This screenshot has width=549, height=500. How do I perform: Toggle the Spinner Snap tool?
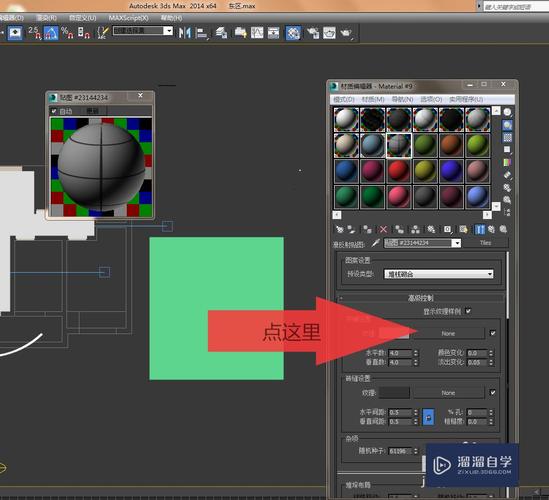(x=84, y=33)
